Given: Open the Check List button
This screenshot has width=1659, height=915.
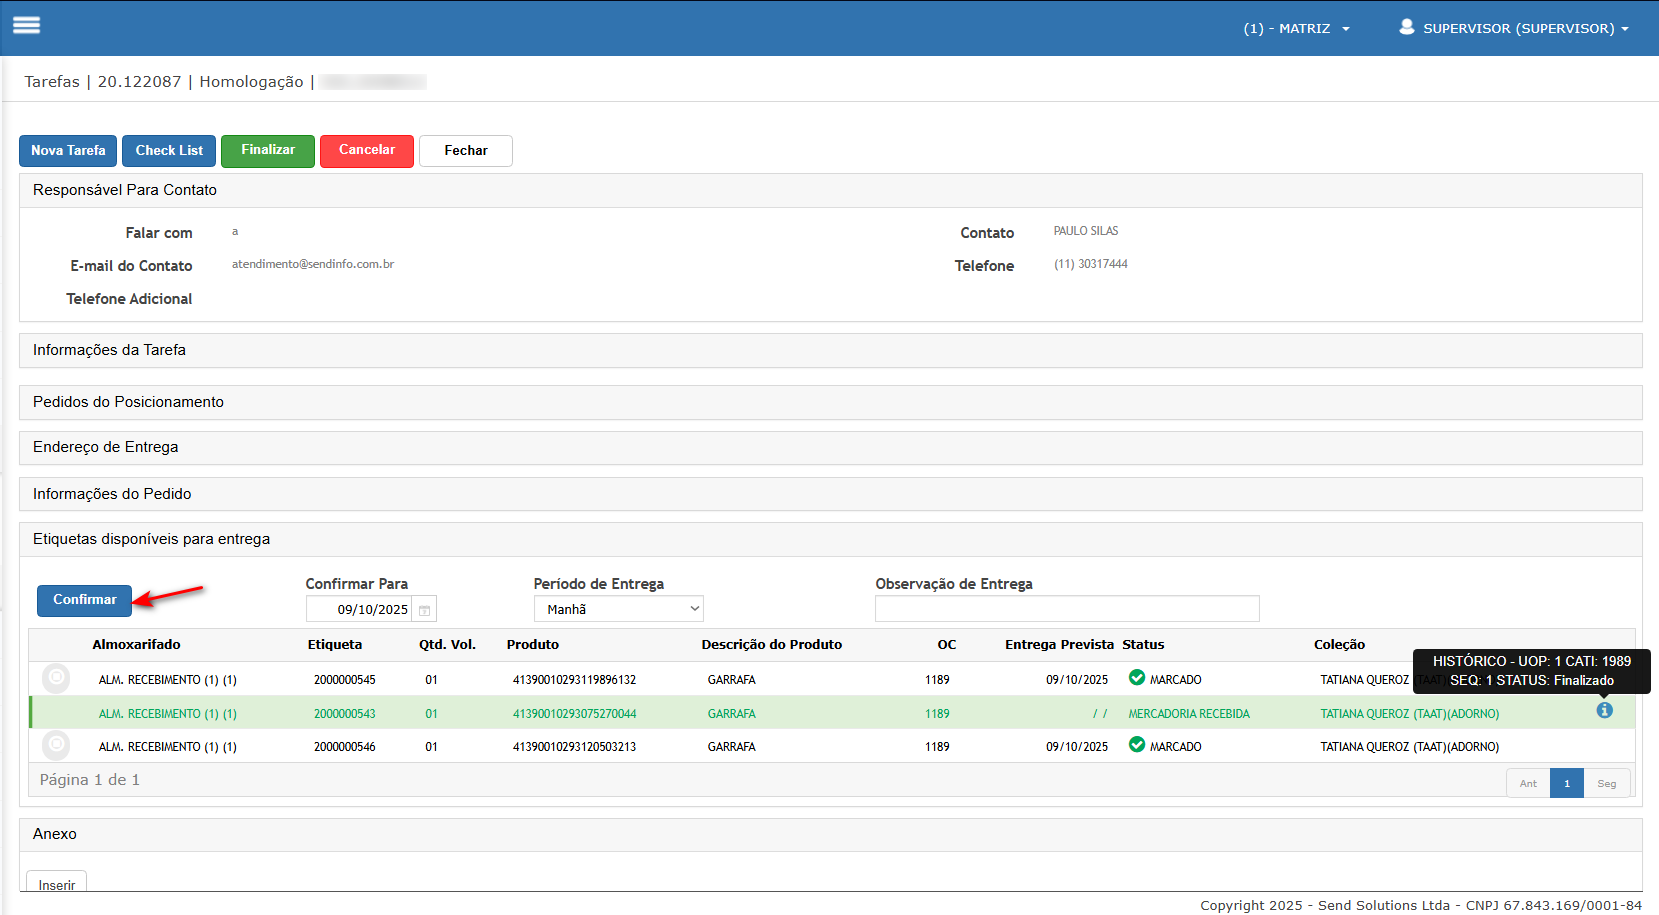Looking at the screenshot, I should pos(169,150).
